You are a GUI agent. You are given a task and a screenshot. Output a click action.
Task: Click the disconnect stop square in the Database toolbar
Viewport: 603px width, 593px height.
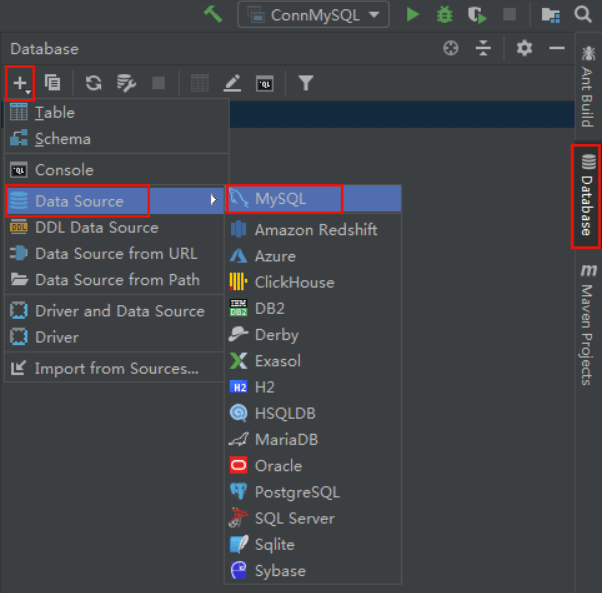pos(158,83)
